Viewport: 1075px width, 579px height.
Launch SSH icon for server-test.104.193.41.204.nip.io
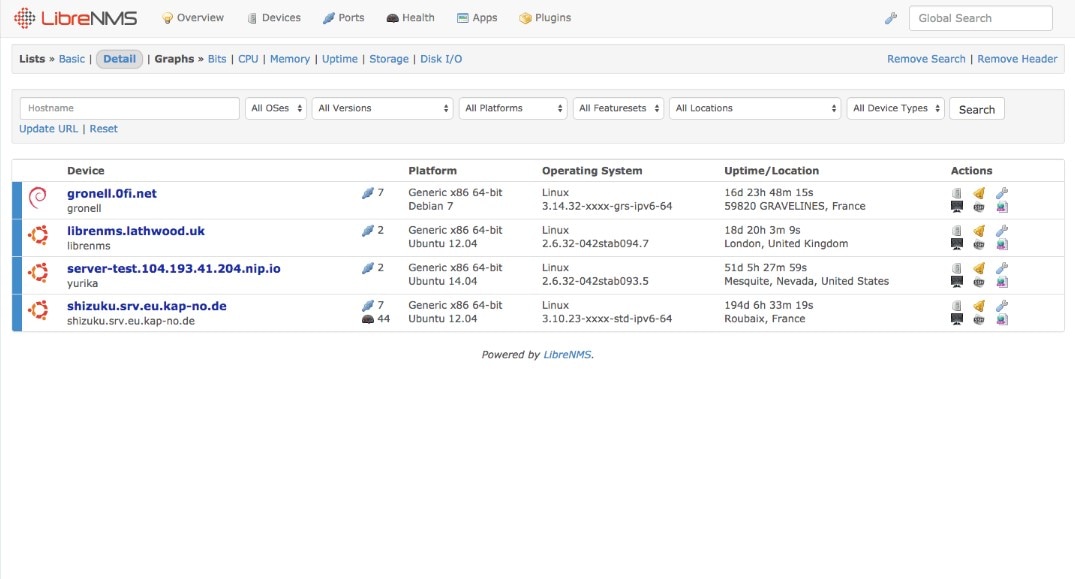click(x=979, y=282)
